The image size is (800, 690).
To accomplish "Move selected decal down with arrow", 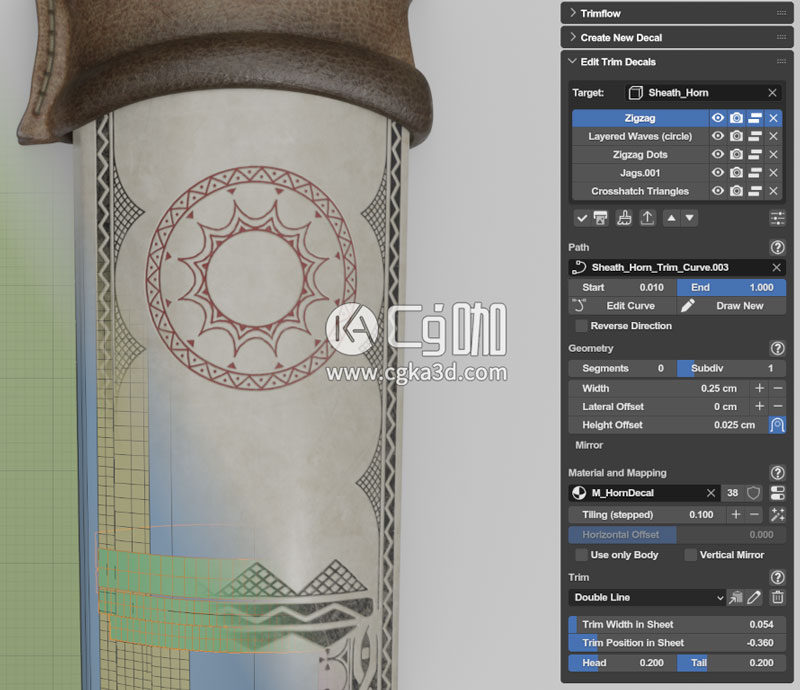I will 690,218.
